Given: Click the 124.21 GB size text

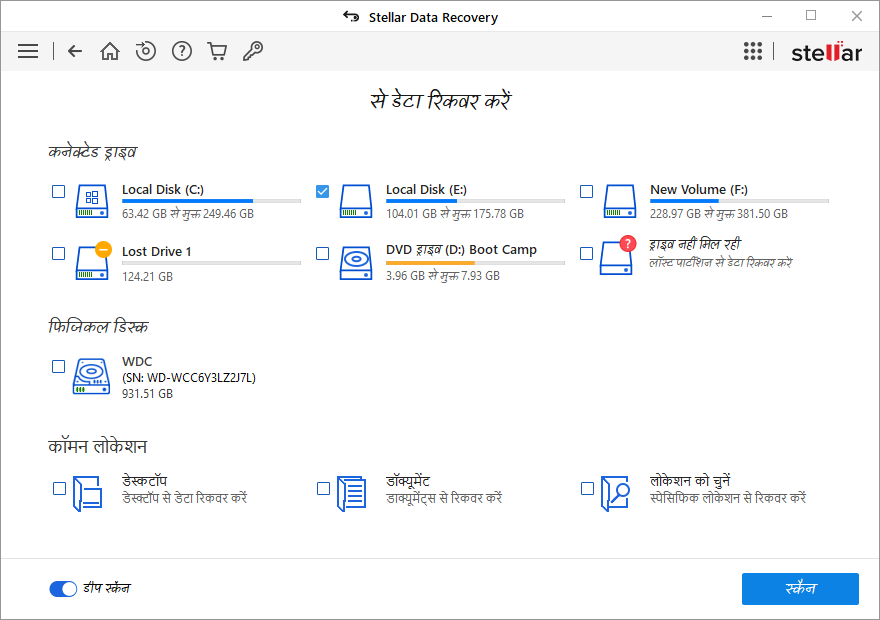Looking at the screenshot, I should click(x=147, y=277).
